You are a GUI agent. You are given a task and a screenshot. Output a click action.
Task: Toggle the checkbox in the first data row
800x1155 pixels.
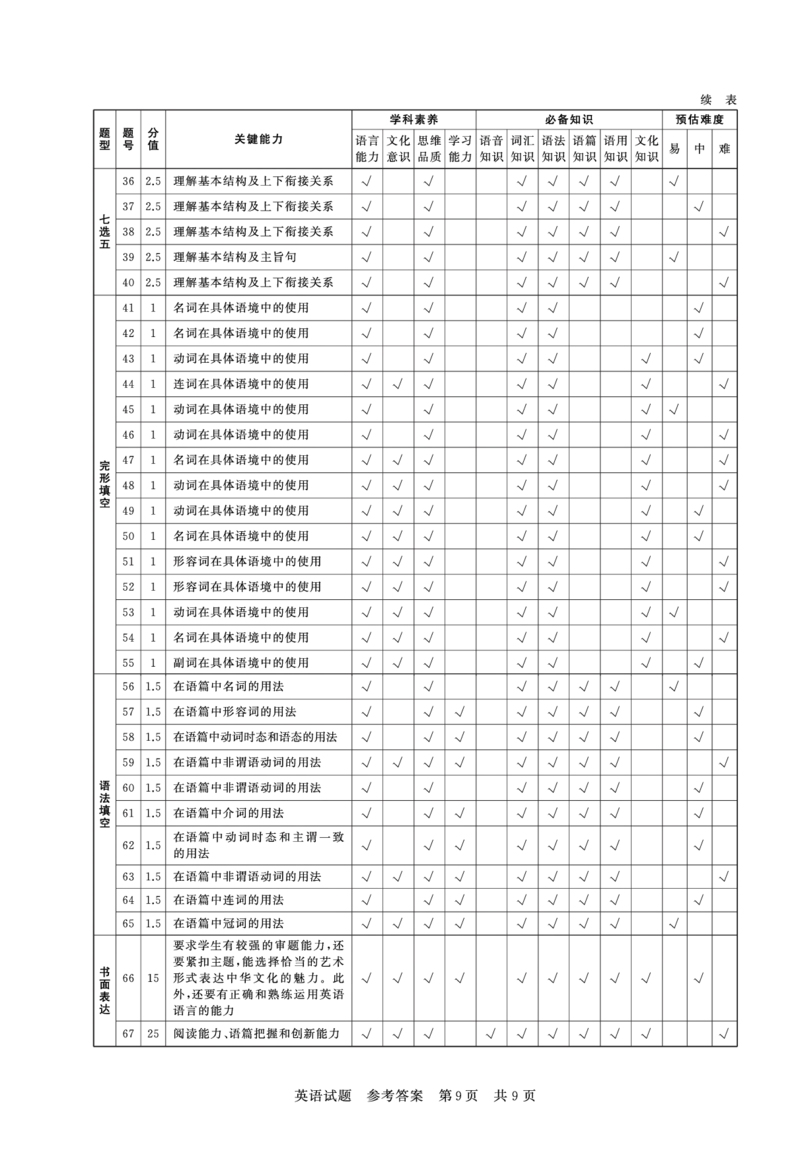(365, 185)
